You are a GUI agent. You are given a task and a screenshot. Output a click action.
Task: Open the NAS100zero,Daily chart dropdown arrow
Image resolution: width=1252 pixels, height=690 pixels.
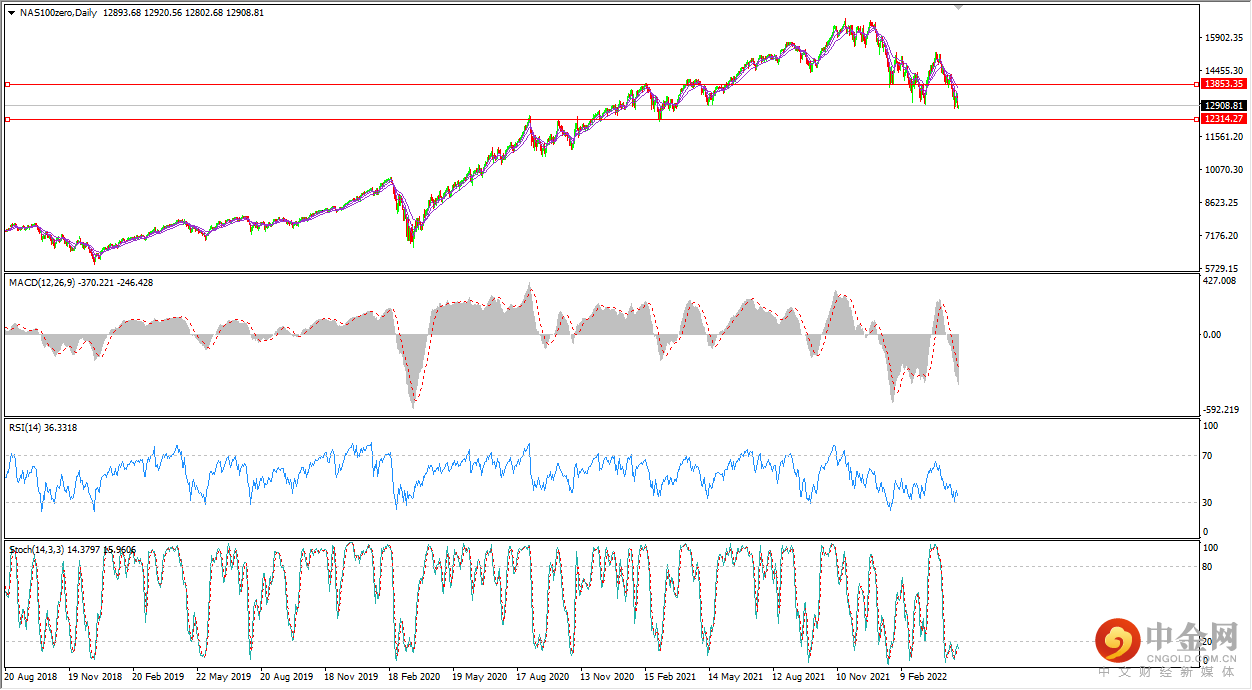[11, 14]
